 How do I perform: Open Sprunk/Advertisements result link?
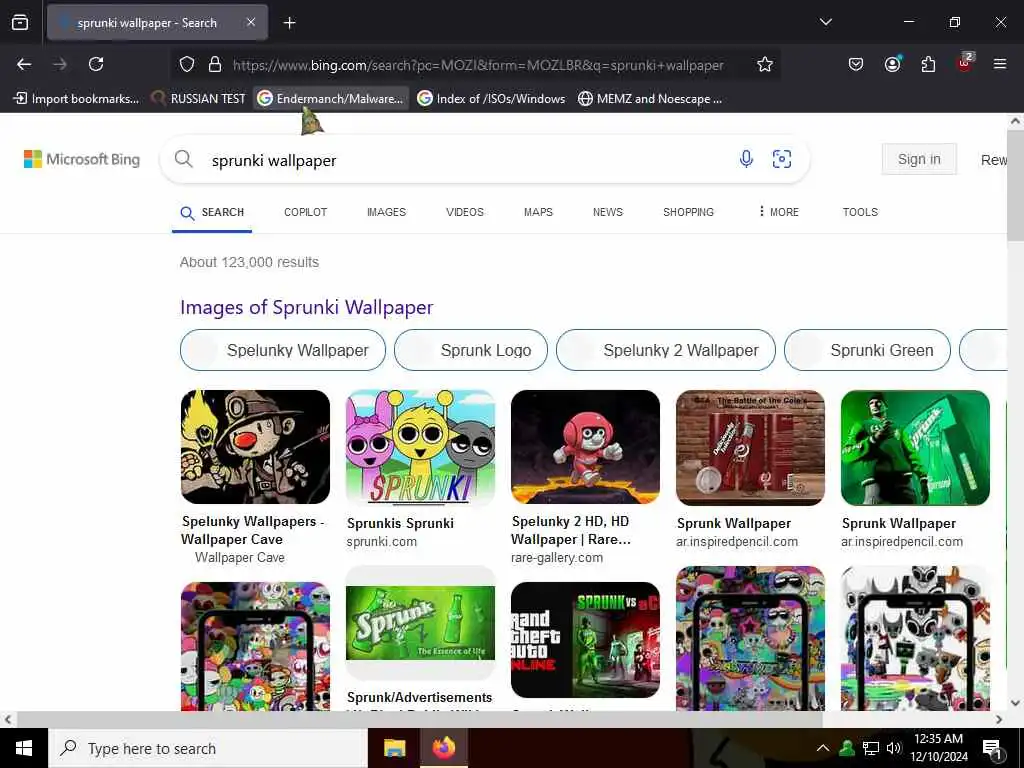tap(419, 697)
